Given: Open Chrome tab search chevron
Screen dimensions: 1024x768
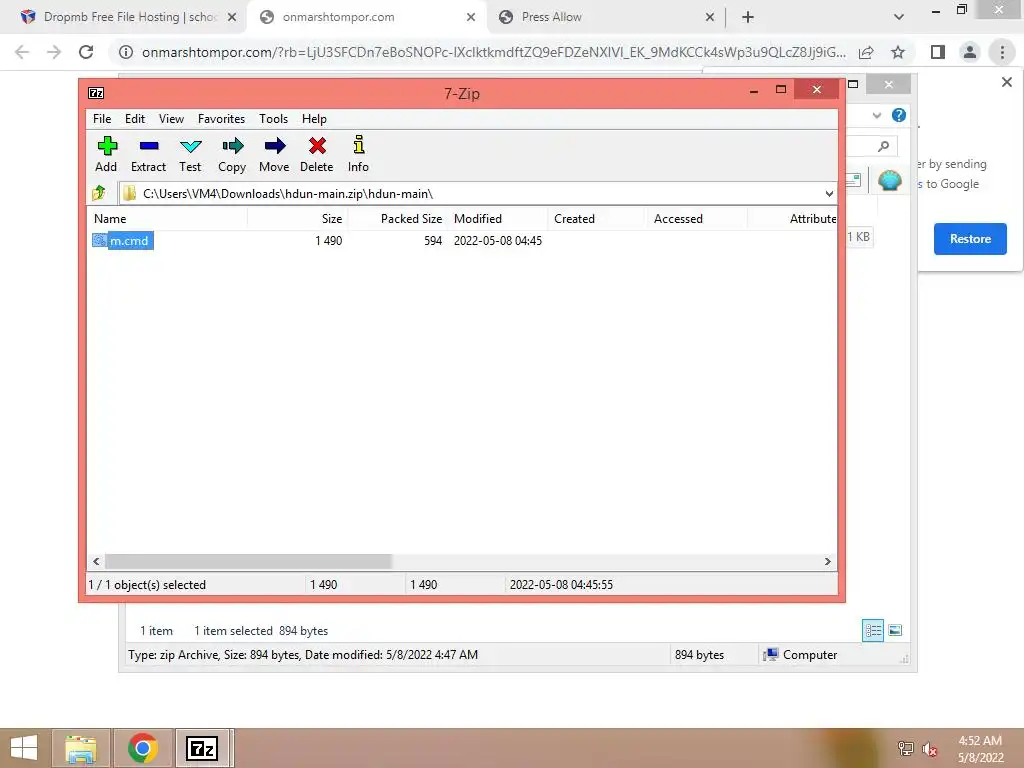Looking at the screenshot, I should 899,17.
